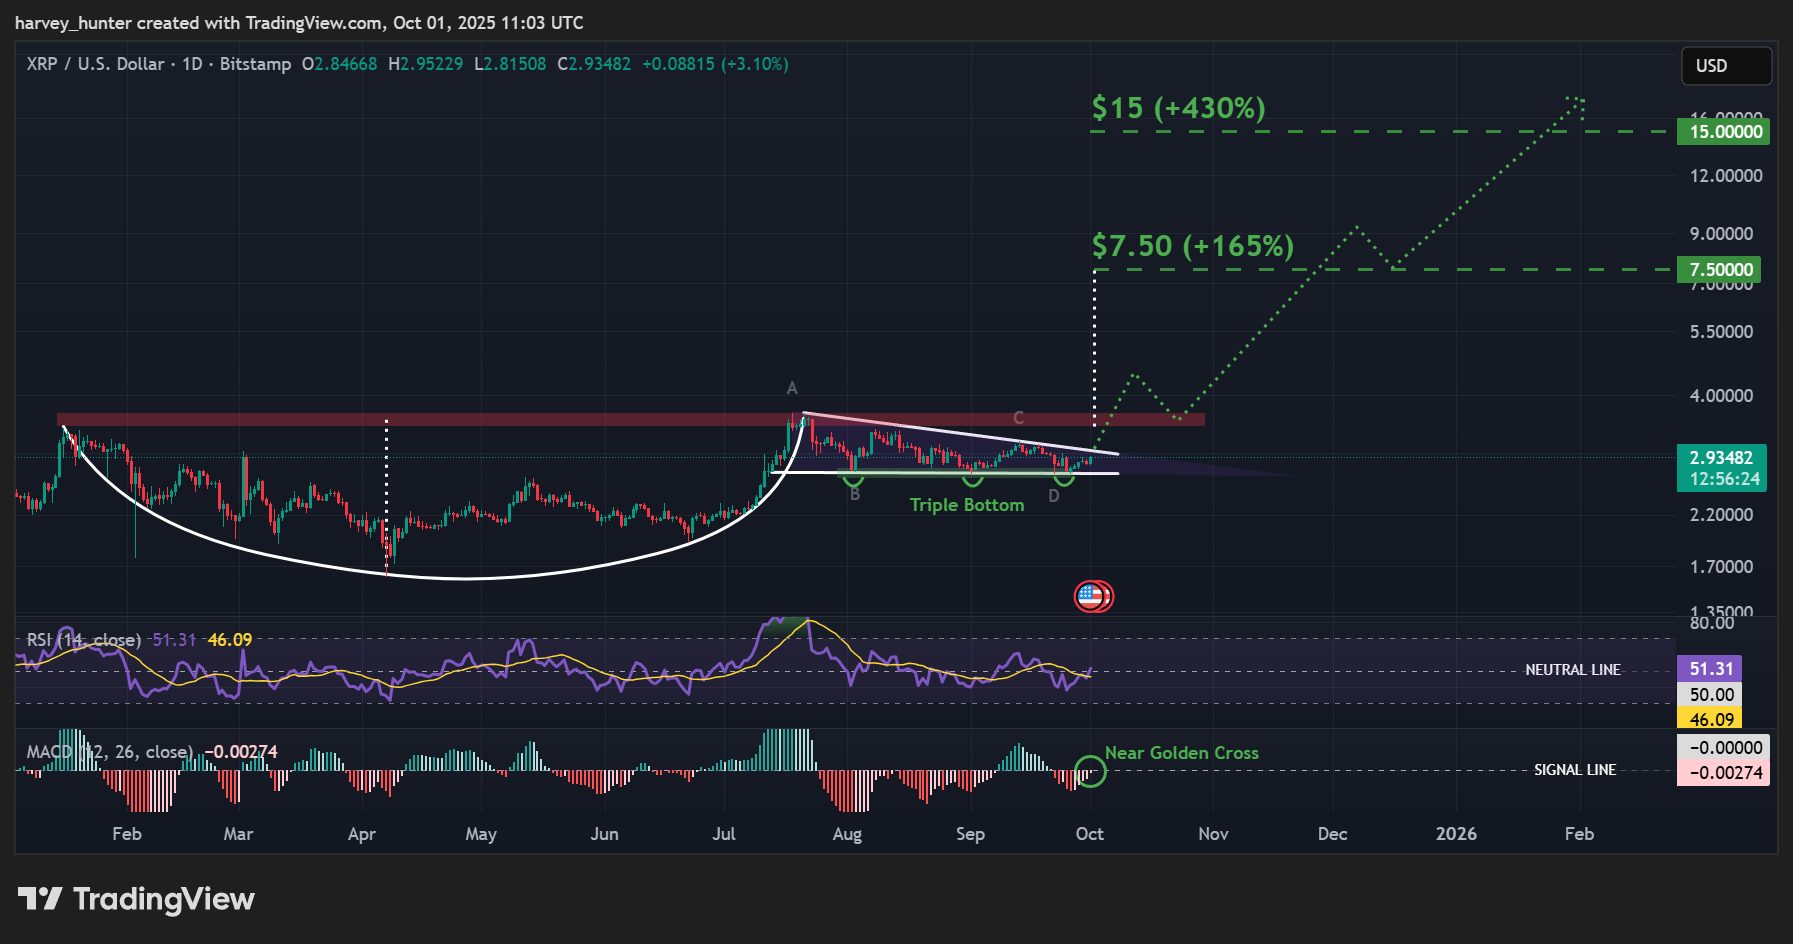This screenshot has width=1793, height=944.
Task: Click the Near Golden Cross circle marker
Action: pyautogui.click(x=1090, y=770)
